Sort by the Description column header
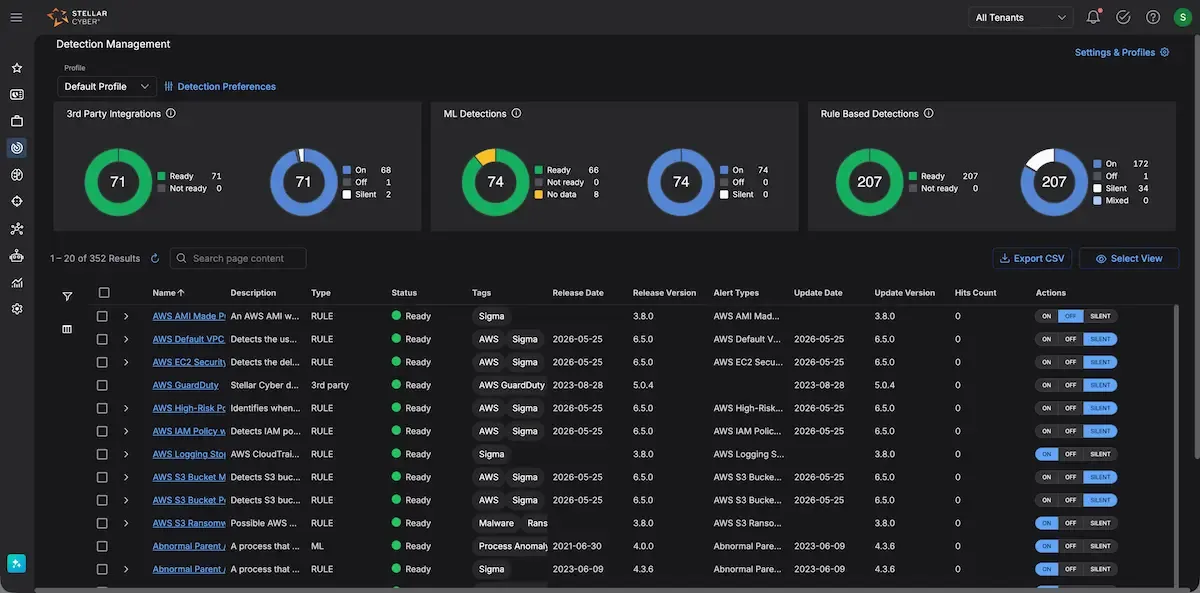 (x=253, y=293)
